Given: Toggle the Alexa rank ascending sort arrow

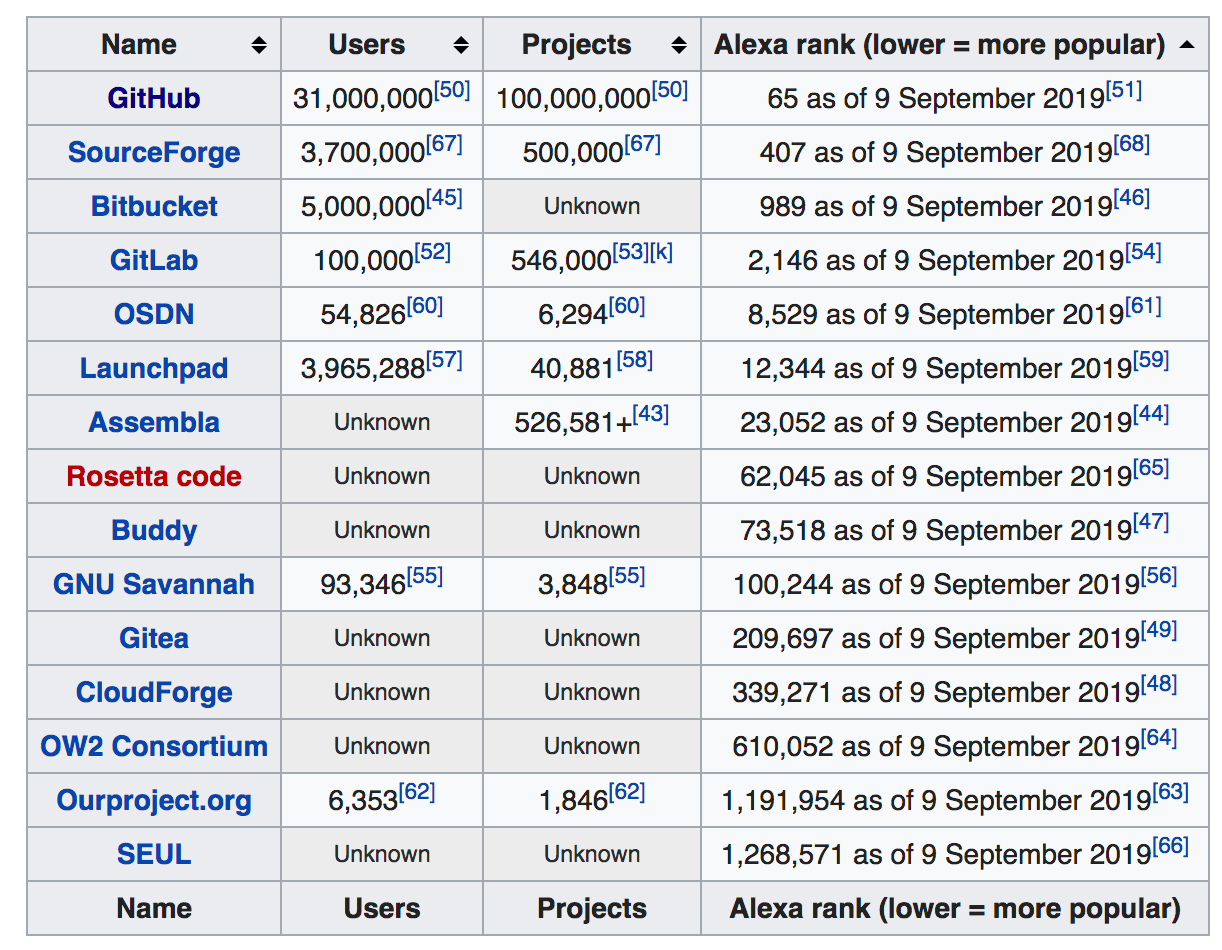Looking at the screenshot, I should (x=1187, y=45).
